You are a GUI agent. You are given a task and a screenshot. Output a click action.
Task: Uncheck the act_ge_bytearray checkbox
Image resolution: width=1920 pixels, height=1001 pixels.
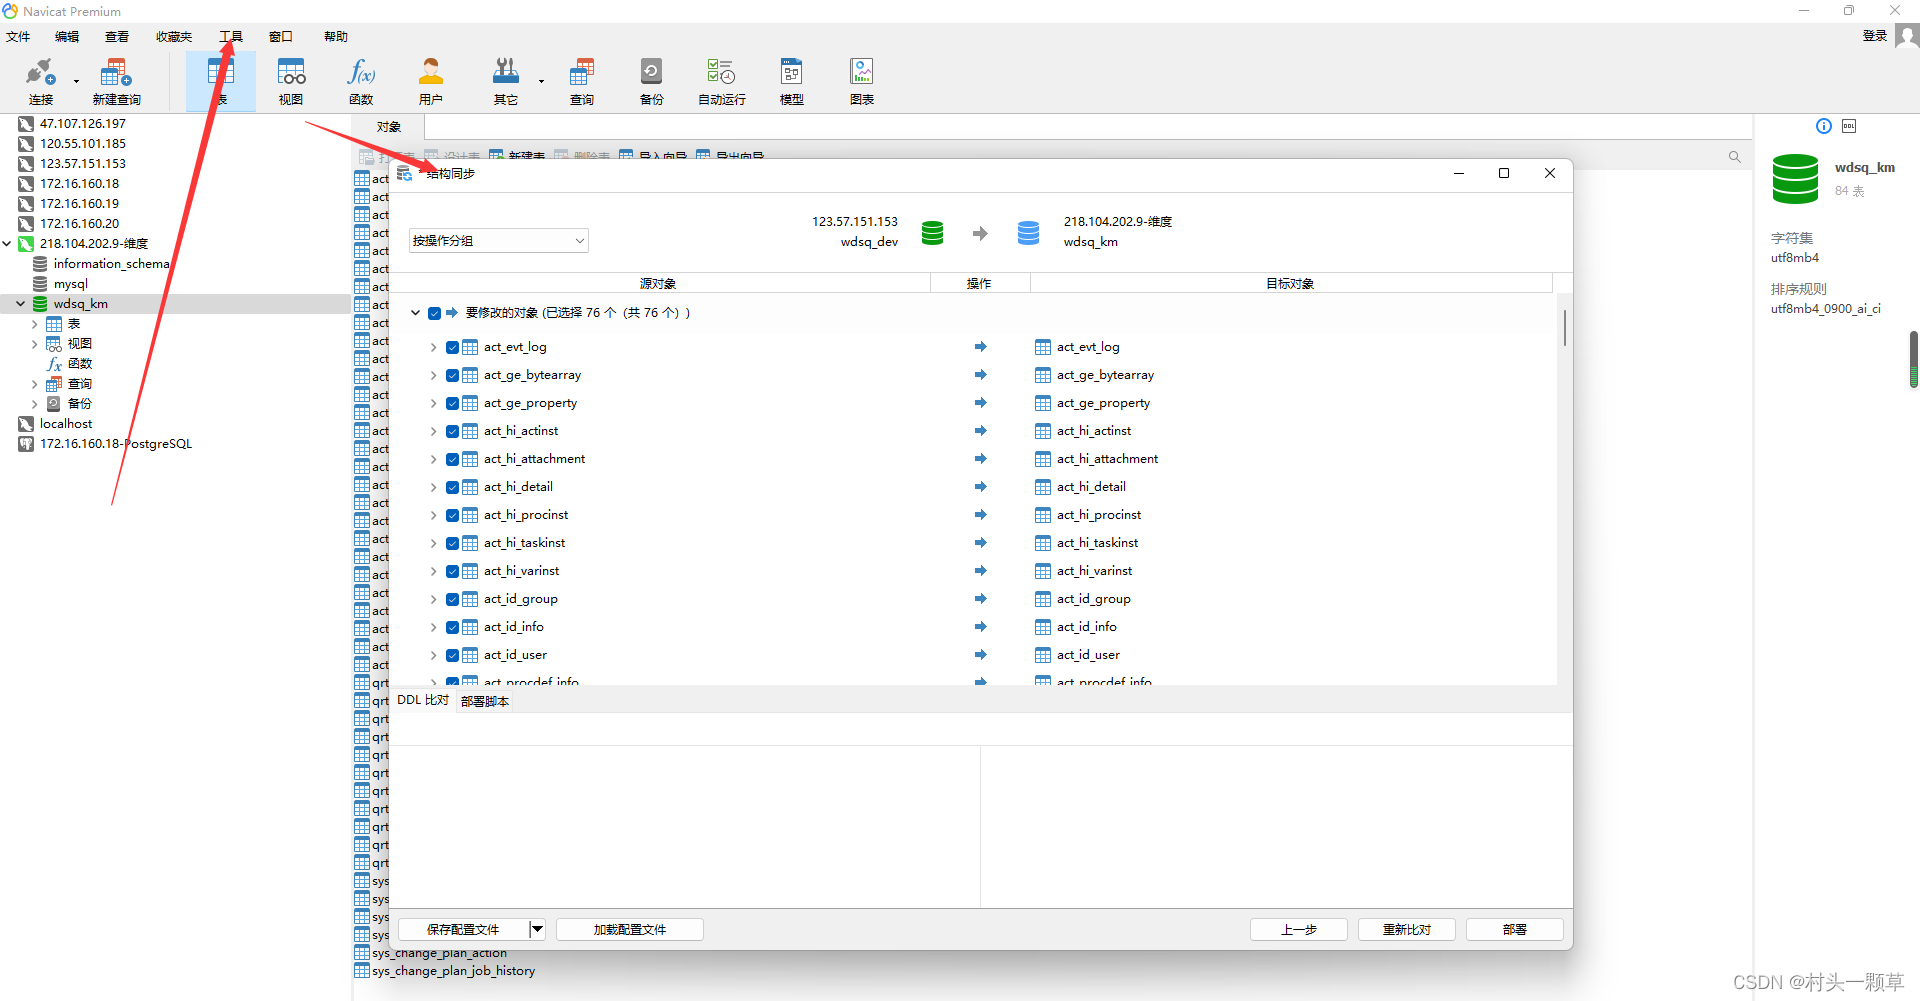pos(453,375)
